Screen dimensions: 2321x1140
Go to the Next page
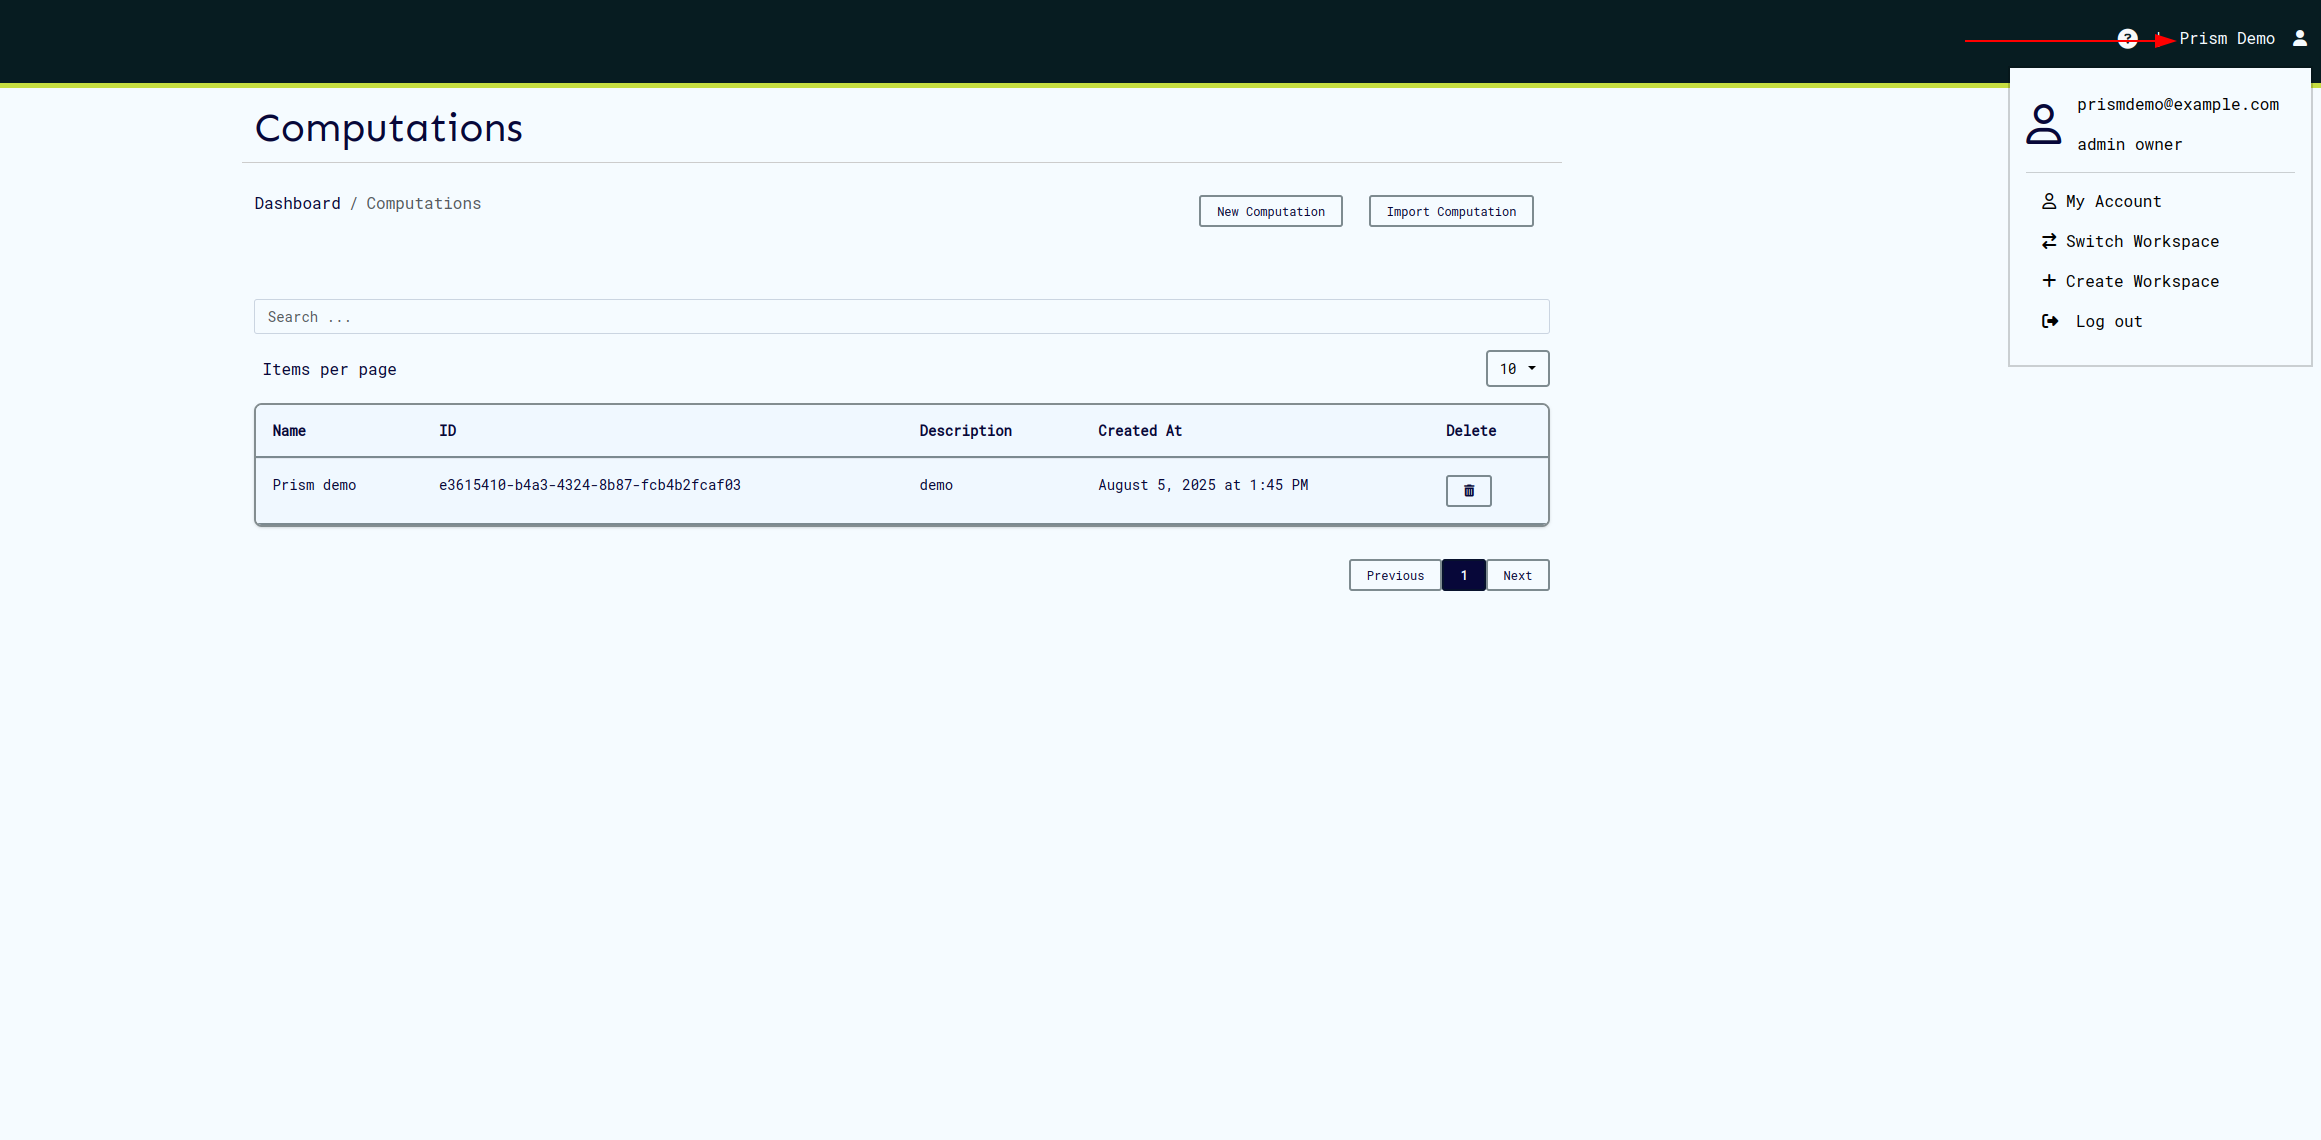pyautogui.click(x=1517, y=575)
